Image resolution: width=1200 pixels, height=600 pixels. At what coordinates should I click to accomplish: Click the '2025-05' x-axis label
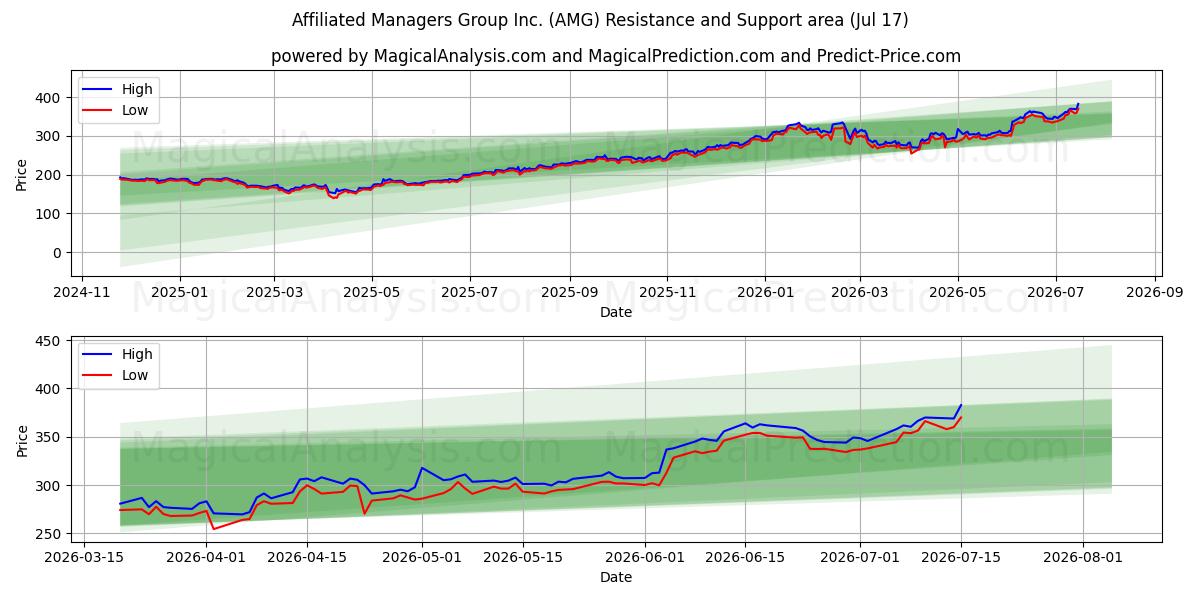point(372,293)
